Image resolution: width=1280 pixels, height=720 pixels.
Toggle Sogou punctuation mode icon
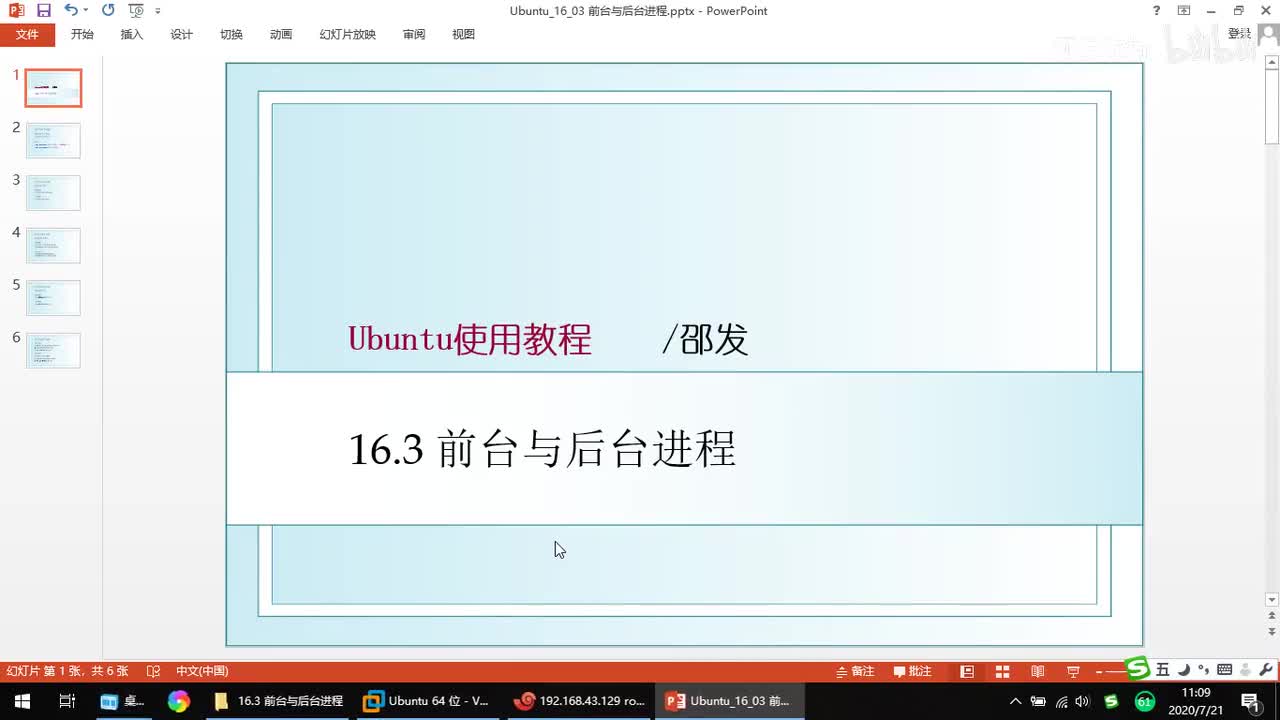pos(1203,670)
